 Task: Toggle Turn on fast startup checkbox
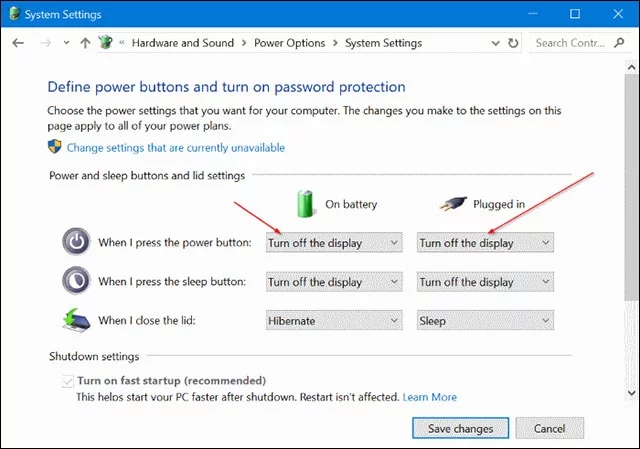click(x=68, y=381)
